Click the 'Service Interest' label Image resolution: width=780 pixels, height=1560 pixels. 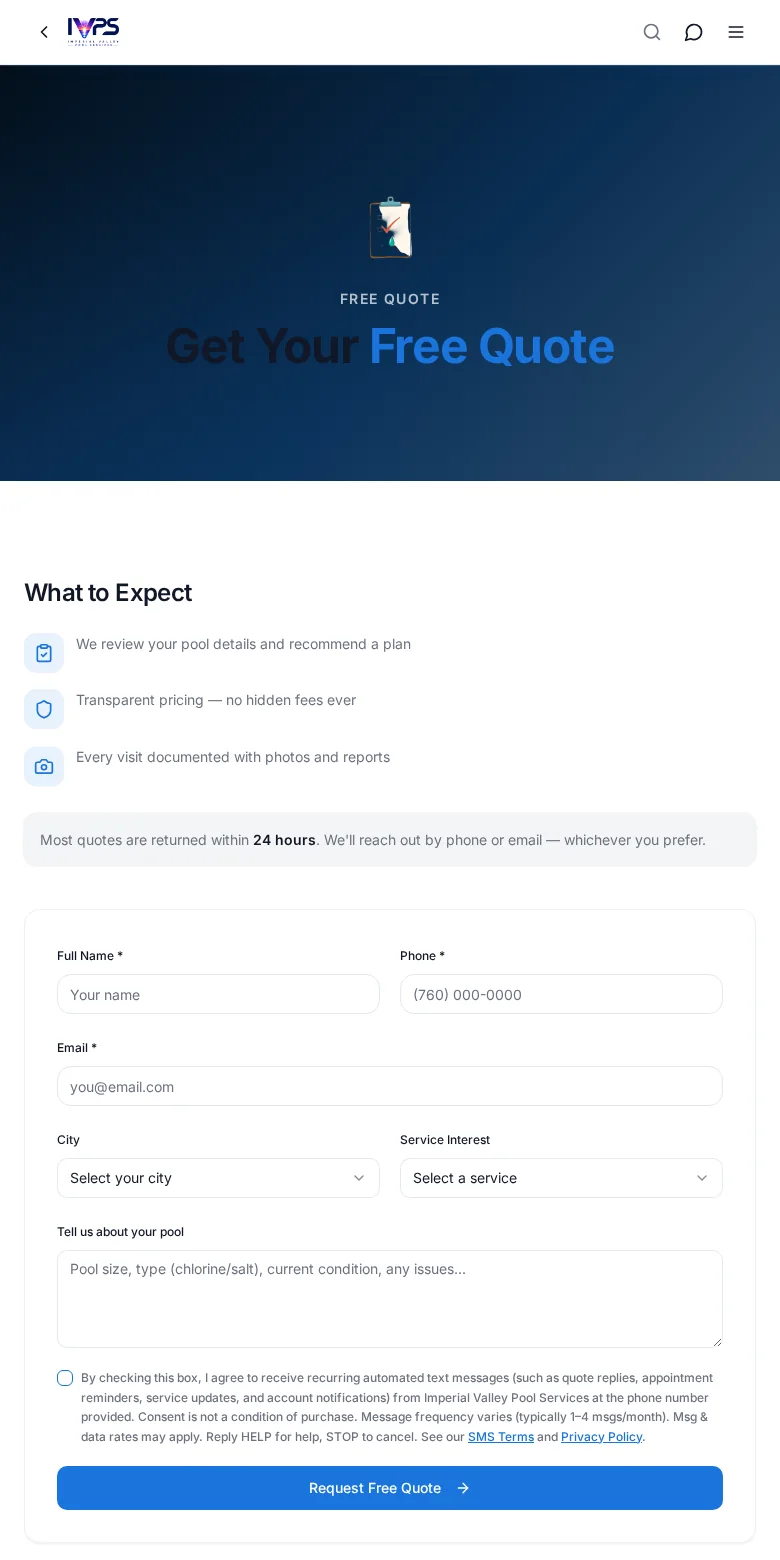pyautogui.click(x=445, y=1140)
